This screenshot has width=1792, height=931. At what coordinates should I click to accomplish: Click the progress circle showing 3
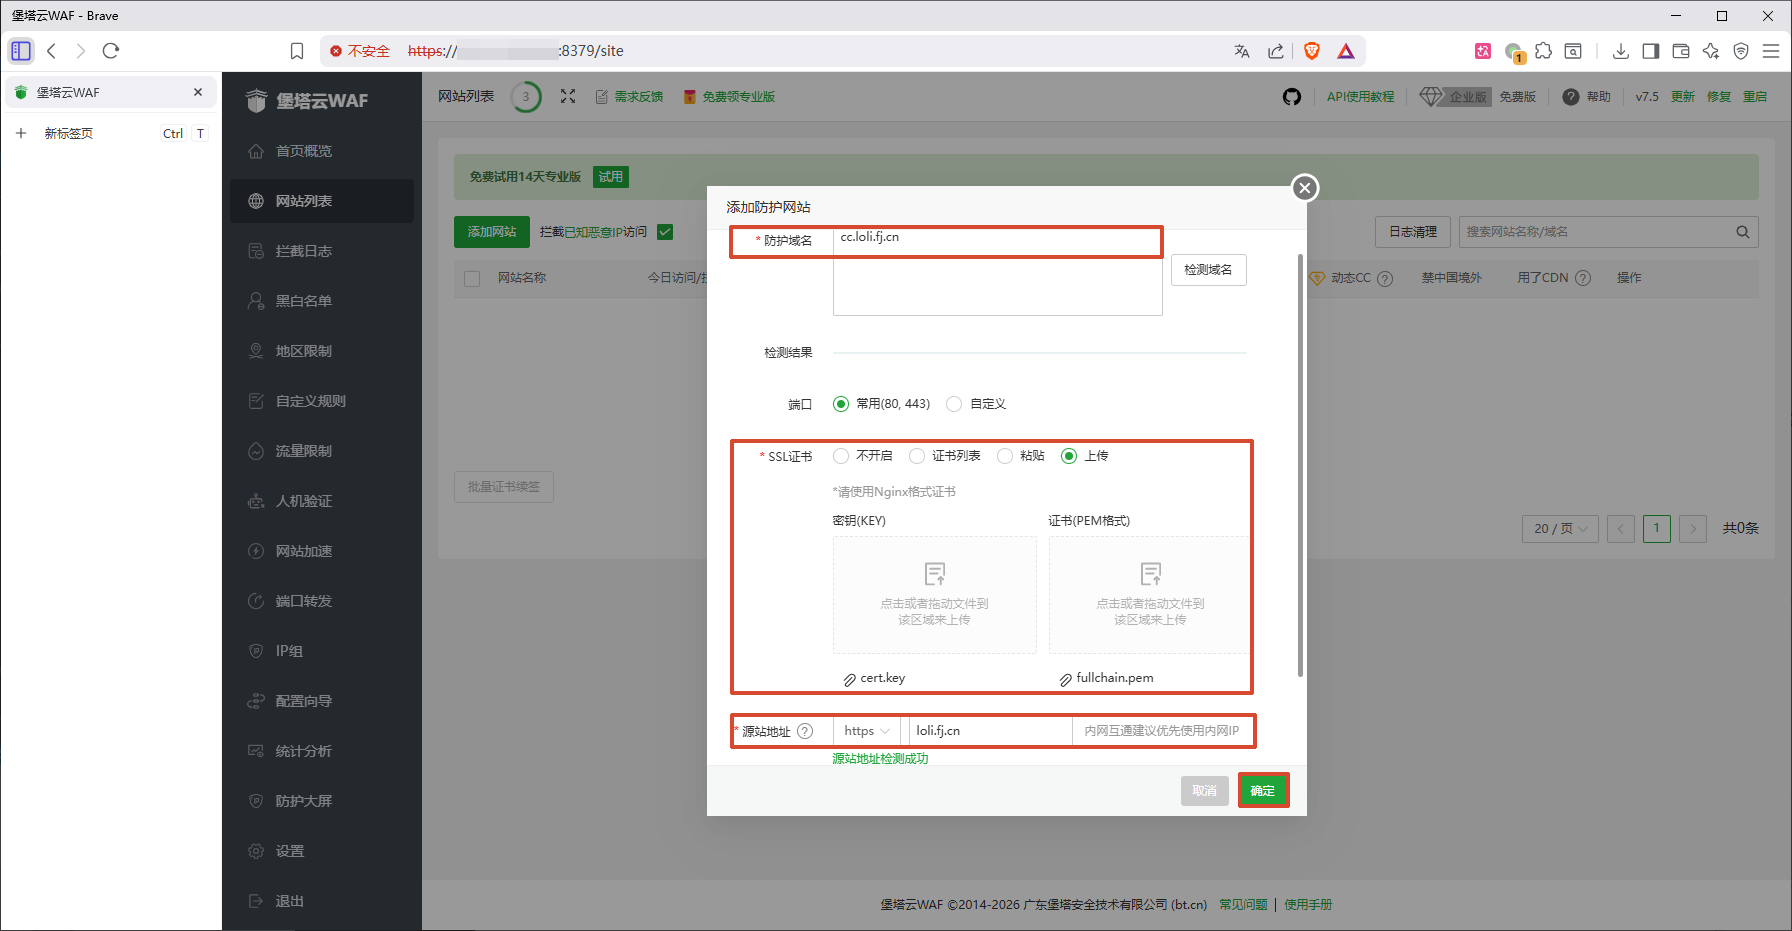[526, 97]
